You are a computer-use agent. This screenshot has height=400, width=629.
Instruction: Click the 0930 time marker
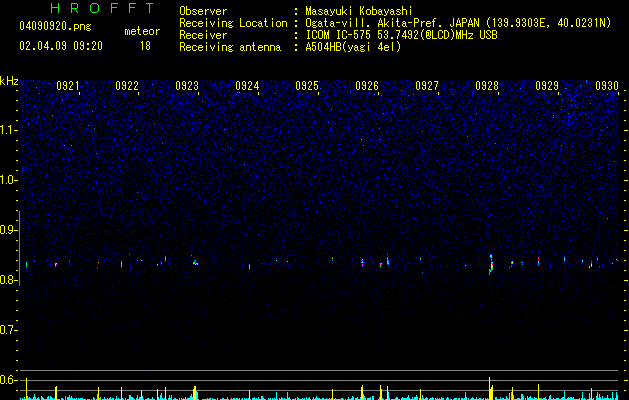(x=607, y=86)
